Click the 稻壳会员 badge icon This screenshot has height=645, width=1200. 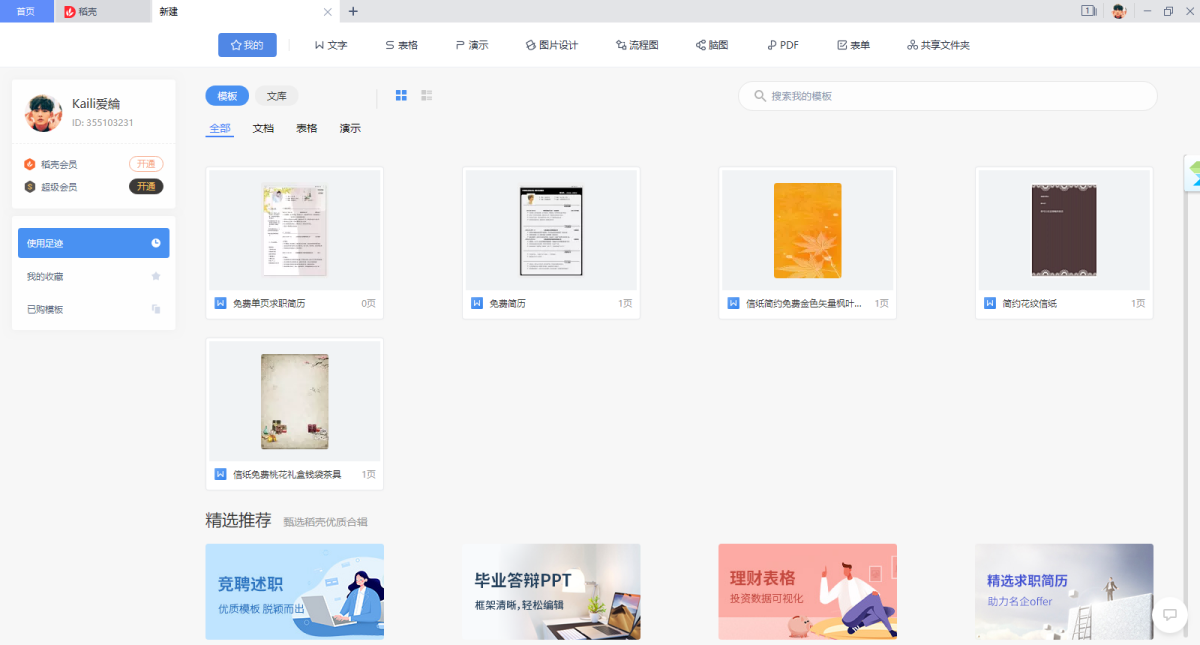point(31,164)
